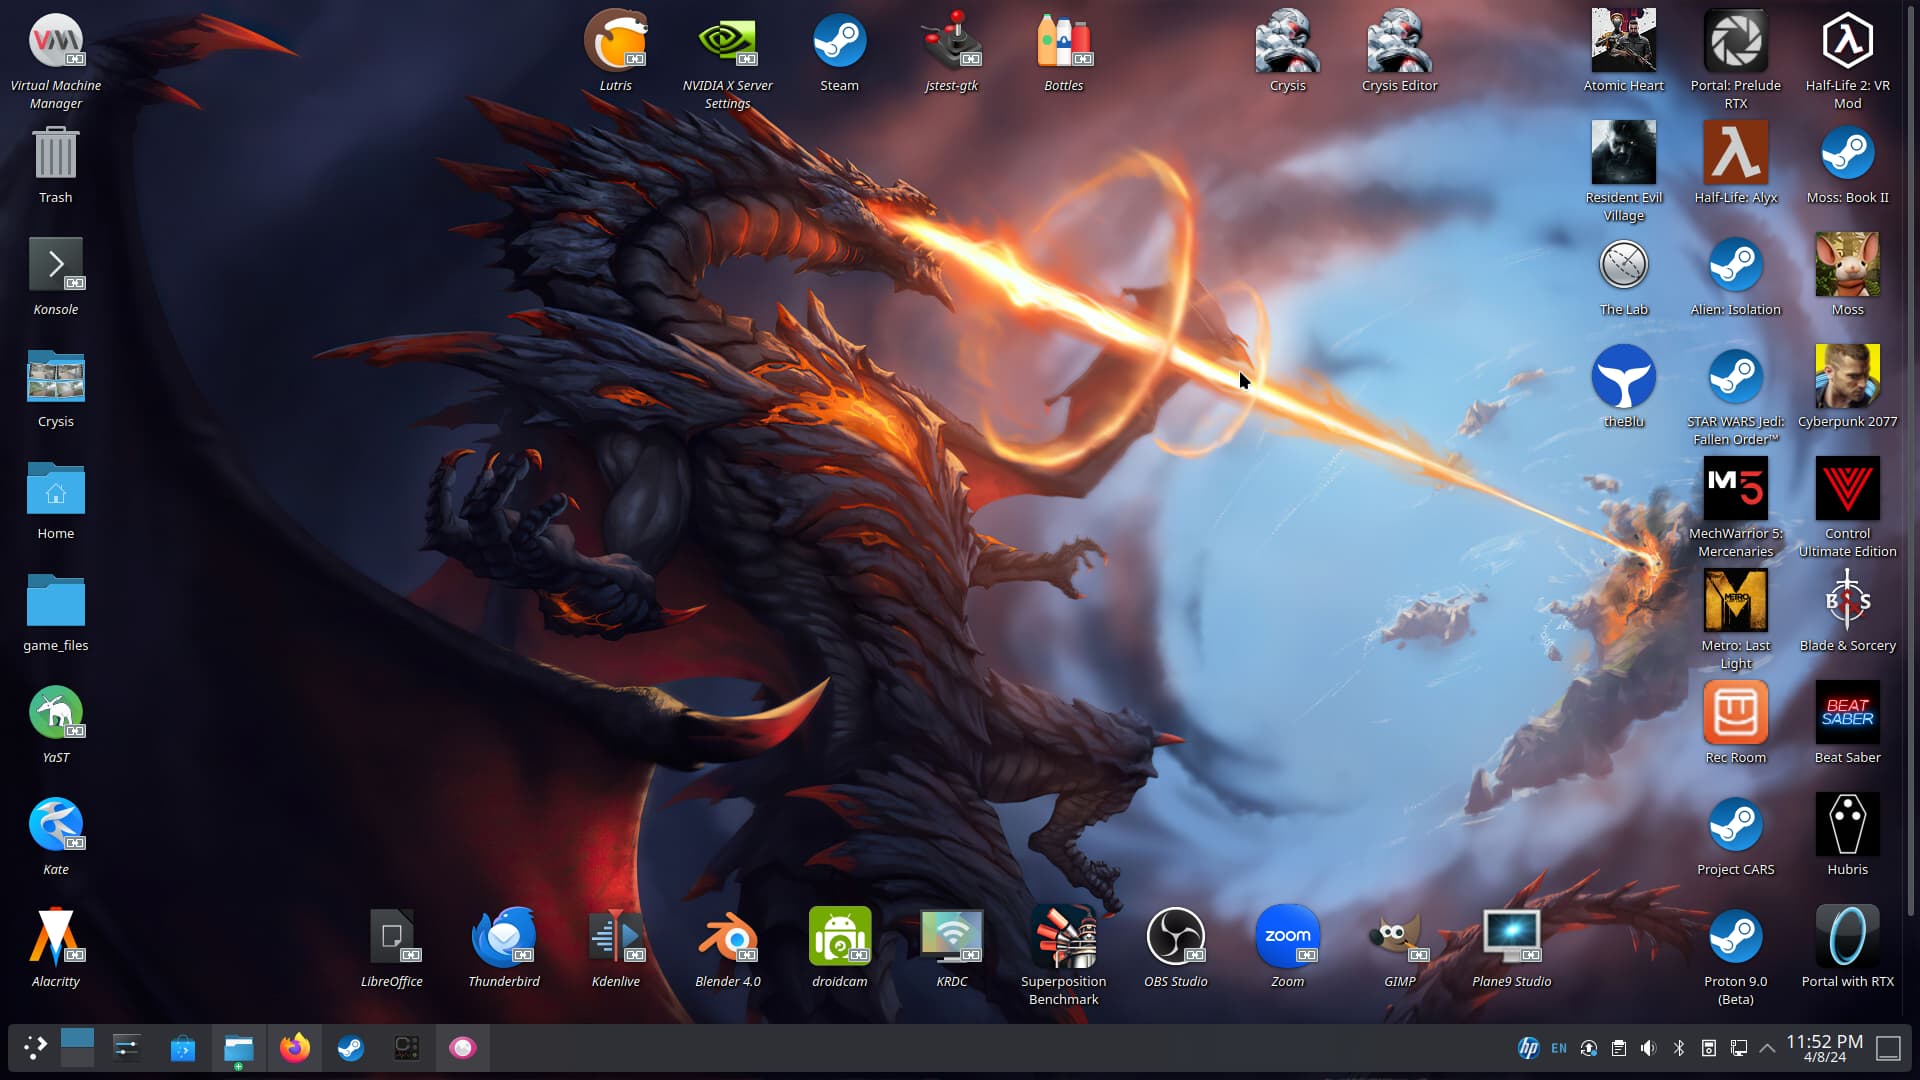The height and width of the screenshot is (1080, 1920).
Task: Launch NVIDIA X Server Settings
Action: pos(727,42)
